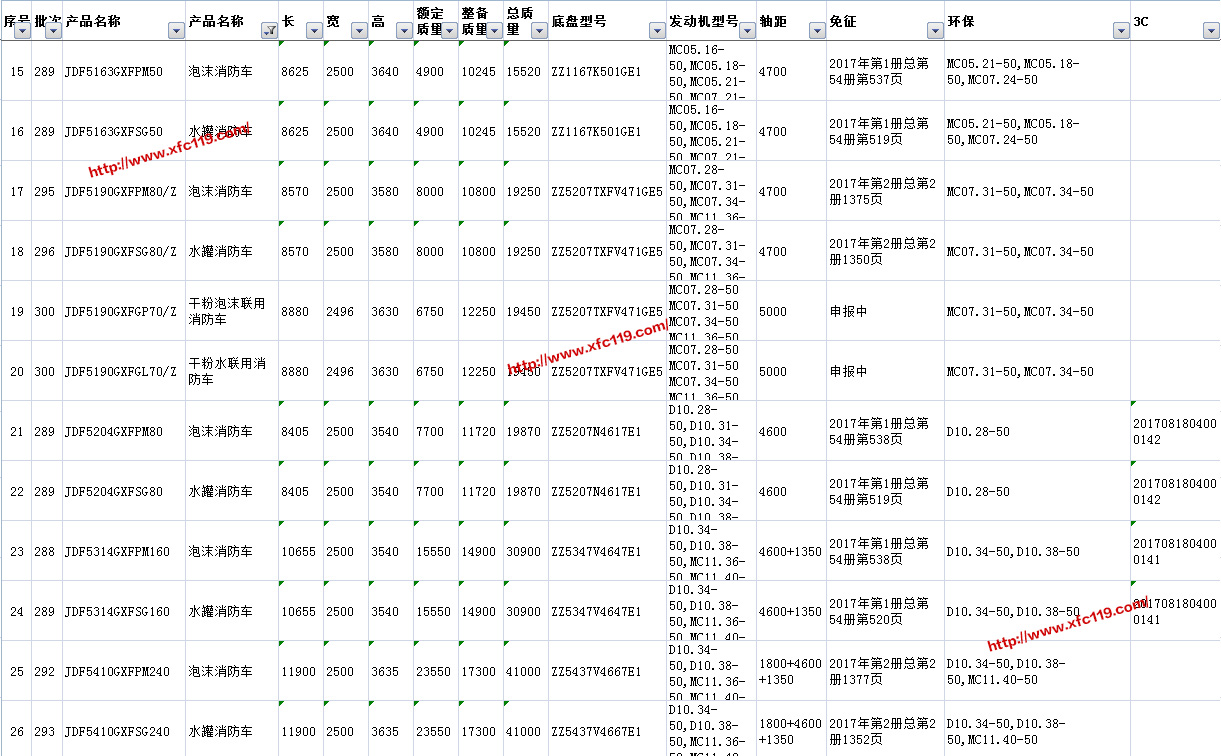Open the 批次 column filter dropdown
The image size is (1221, 756).
[x=53, y=31]
